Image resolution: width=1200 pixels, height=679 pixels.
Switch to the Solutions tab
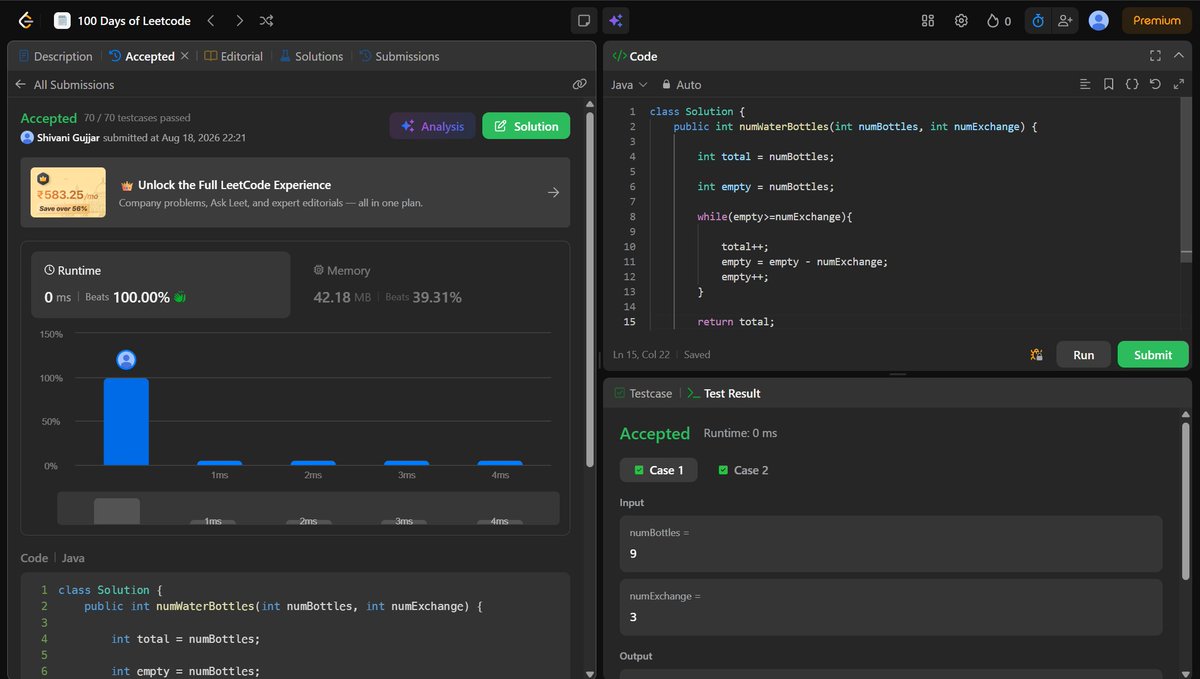tap(311, 57)
